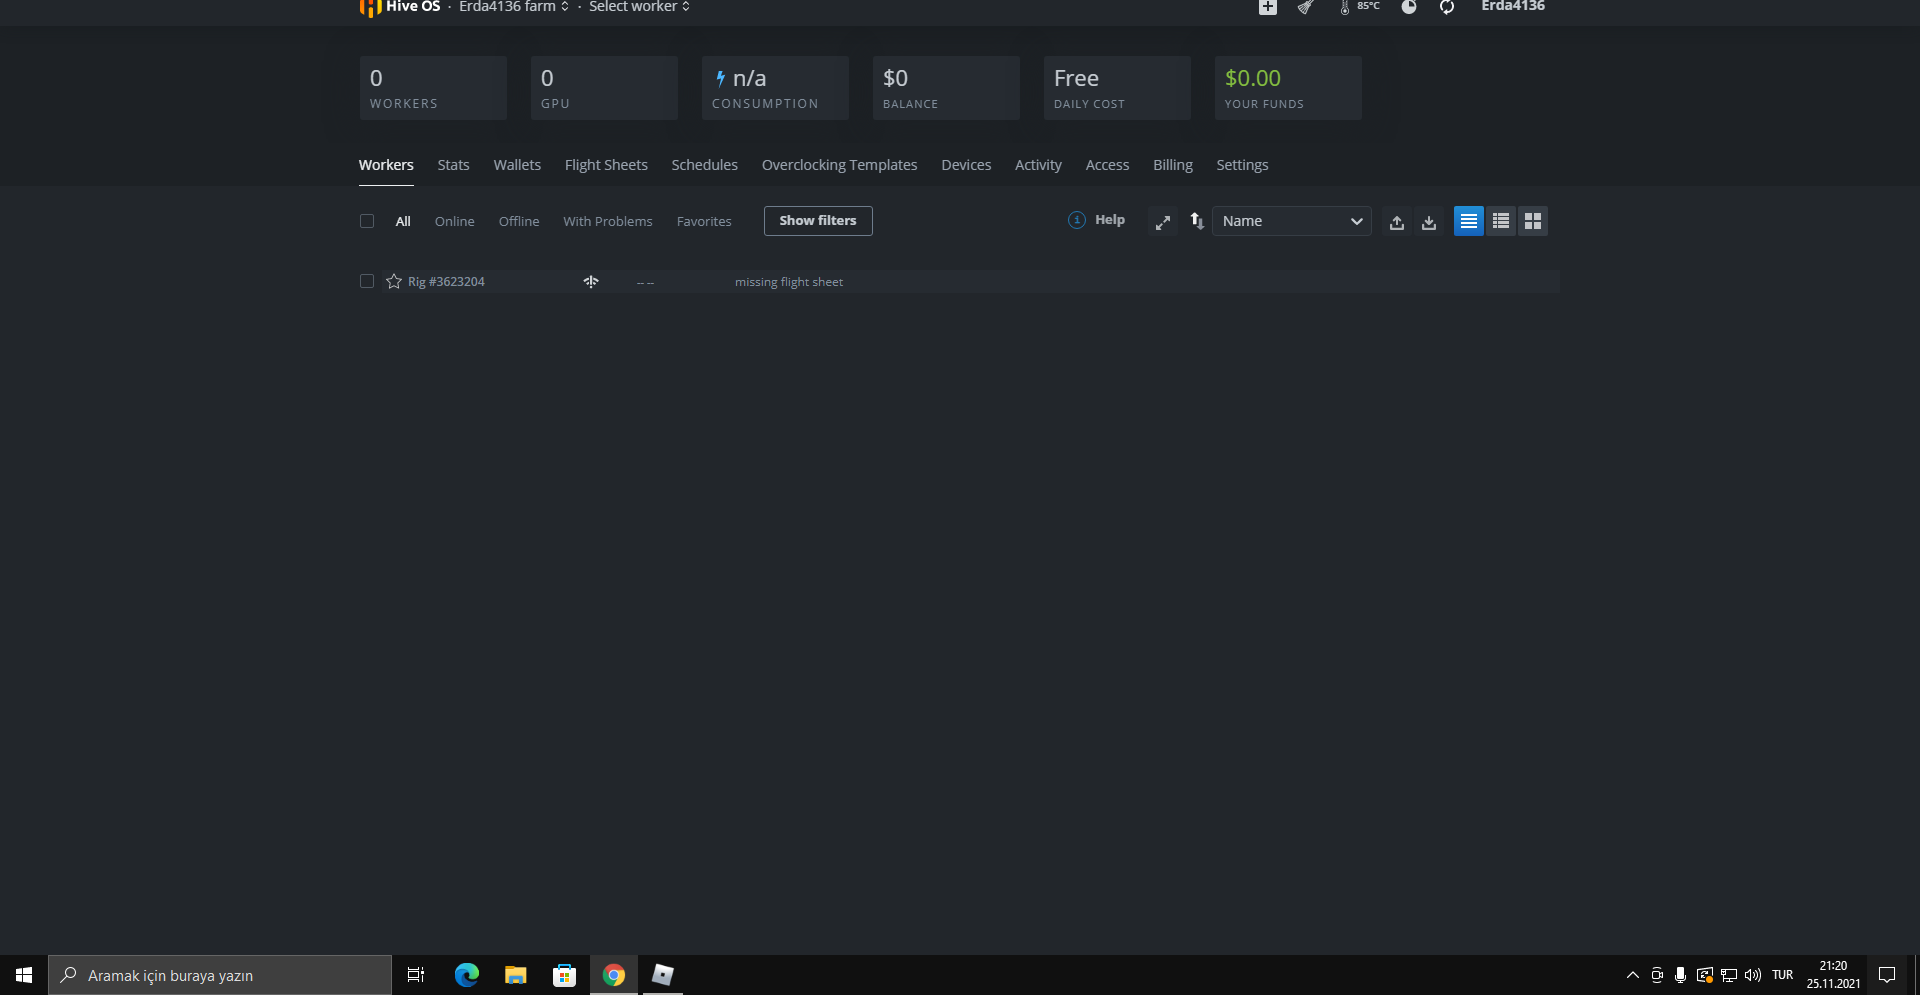Open the volume control in system tray
This screenshot has width=1920, height=995.
tap(1753, 975)
